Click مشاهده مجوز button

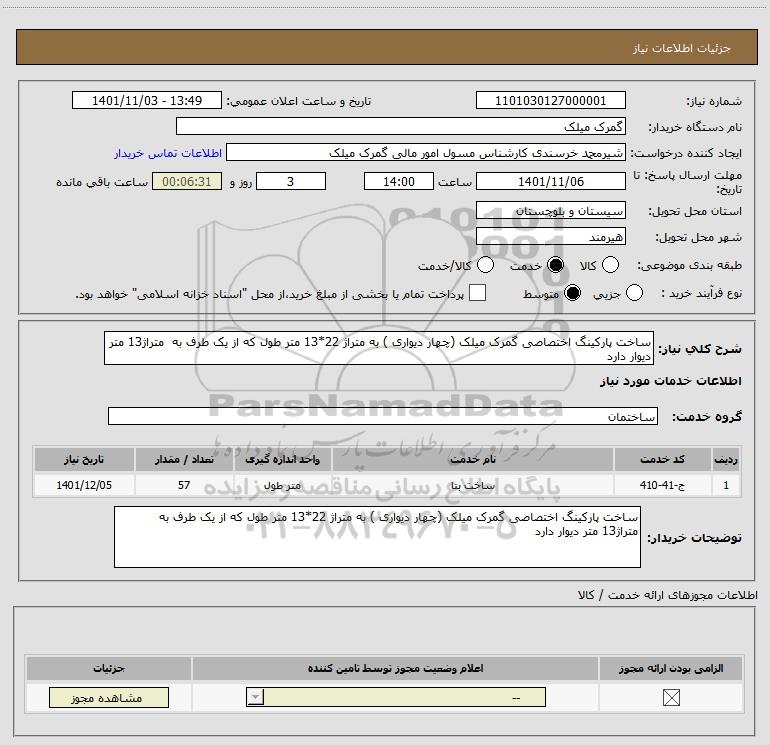pyautogui.click(x=109, y=698)
